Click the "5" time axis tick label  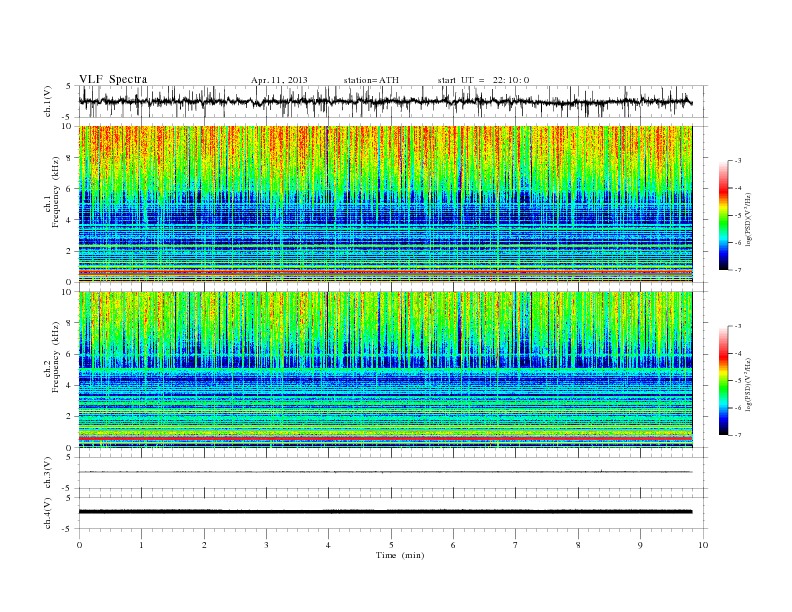[391, 545]
